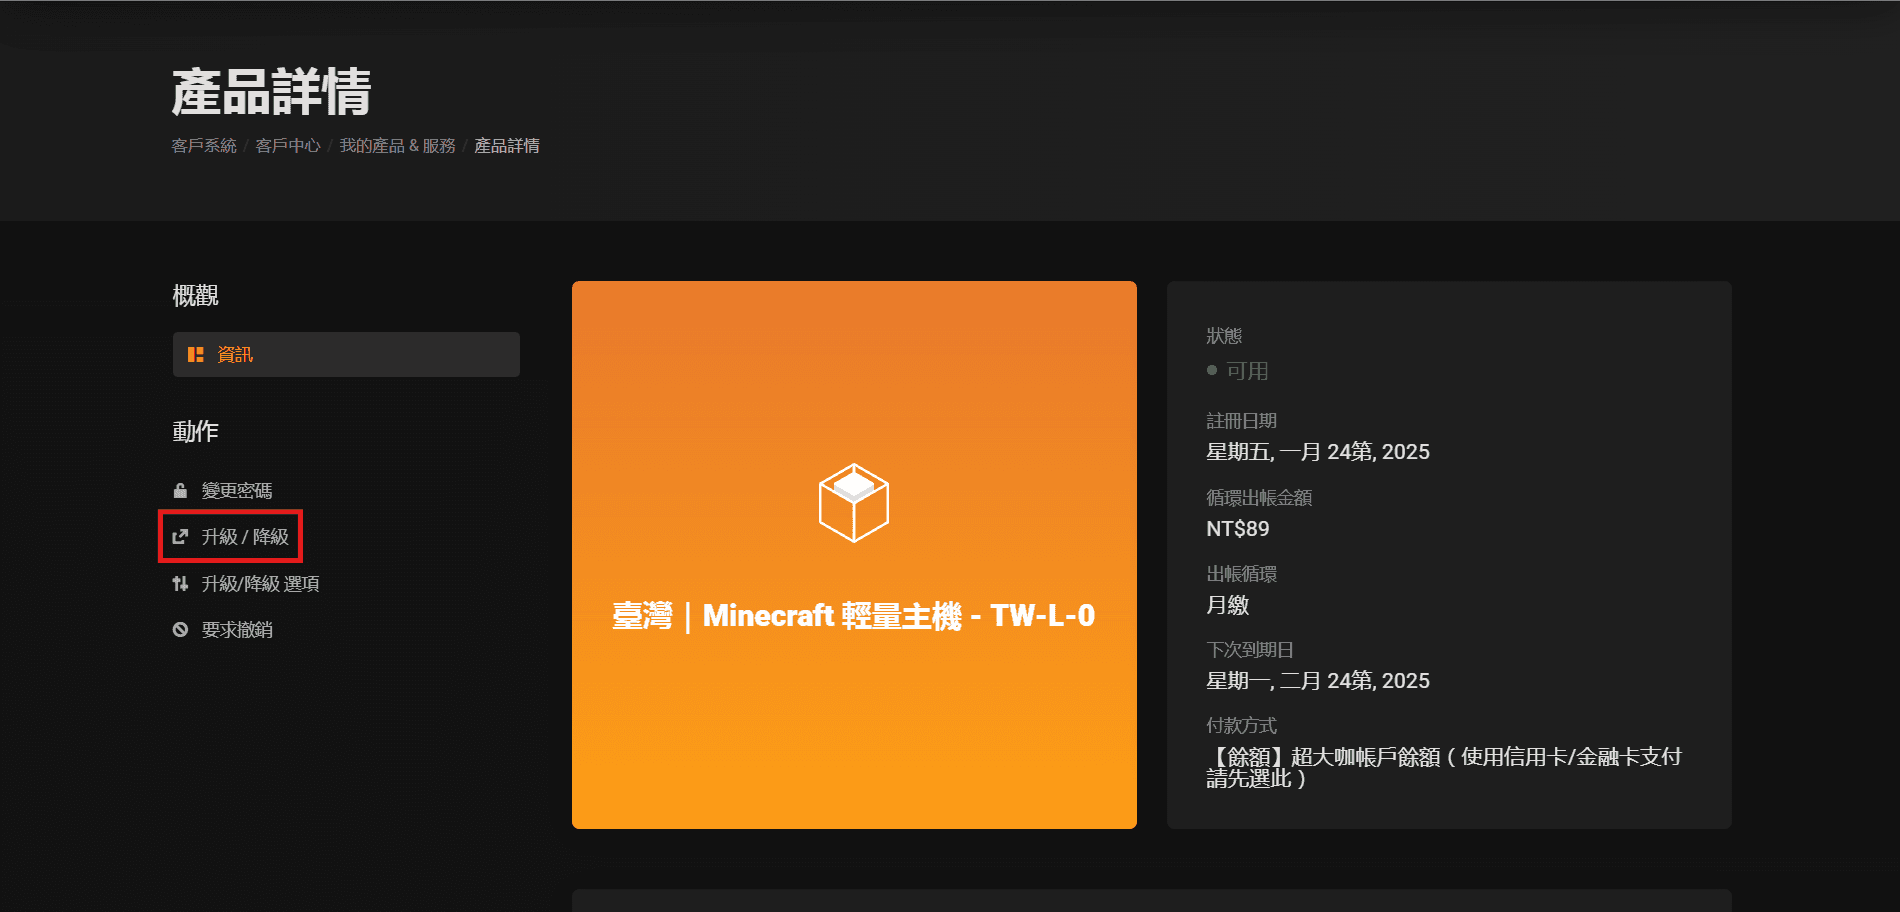Image resolution: width=1900 pixels, height=912 pixels.
Task: Click the 動作 sidebar heading
Action: (195, 432)
